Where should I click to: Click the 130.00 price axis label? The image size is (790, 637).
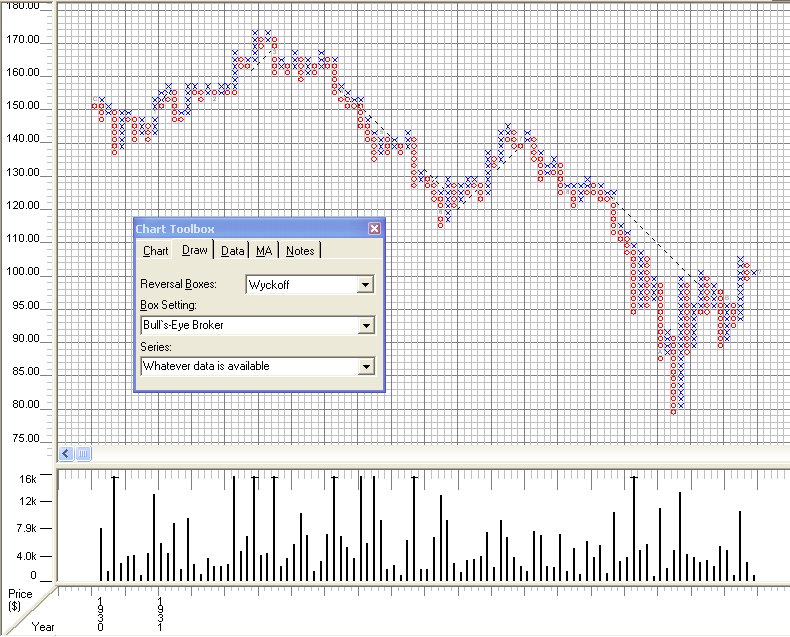point(23,172)
